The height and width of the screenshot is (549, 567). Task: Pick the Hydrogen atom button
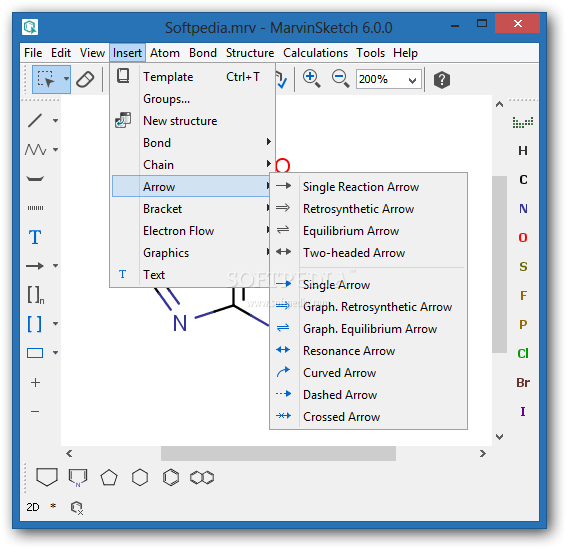coord(523,151)
